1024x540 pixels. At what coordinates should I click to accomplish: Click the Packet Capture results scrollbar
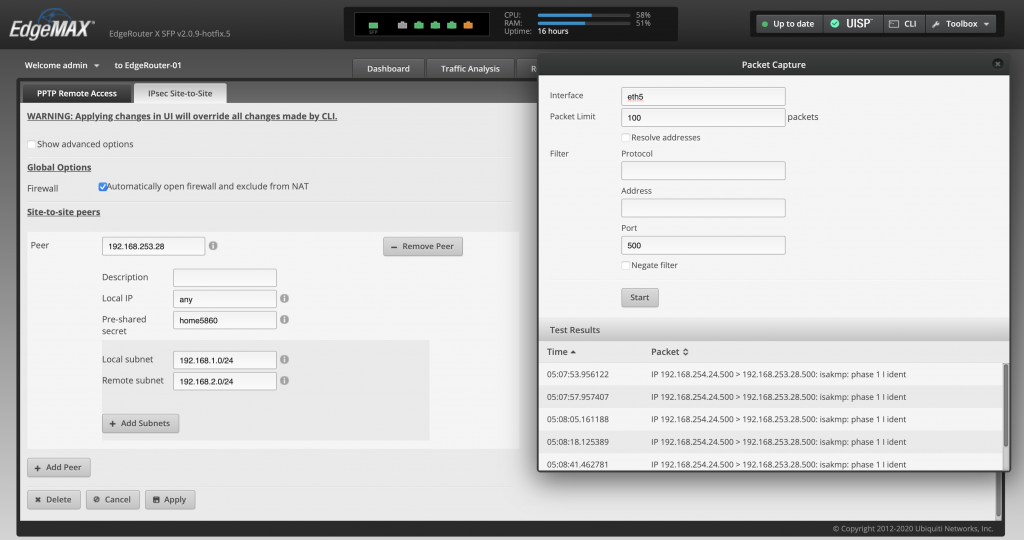1005,405
